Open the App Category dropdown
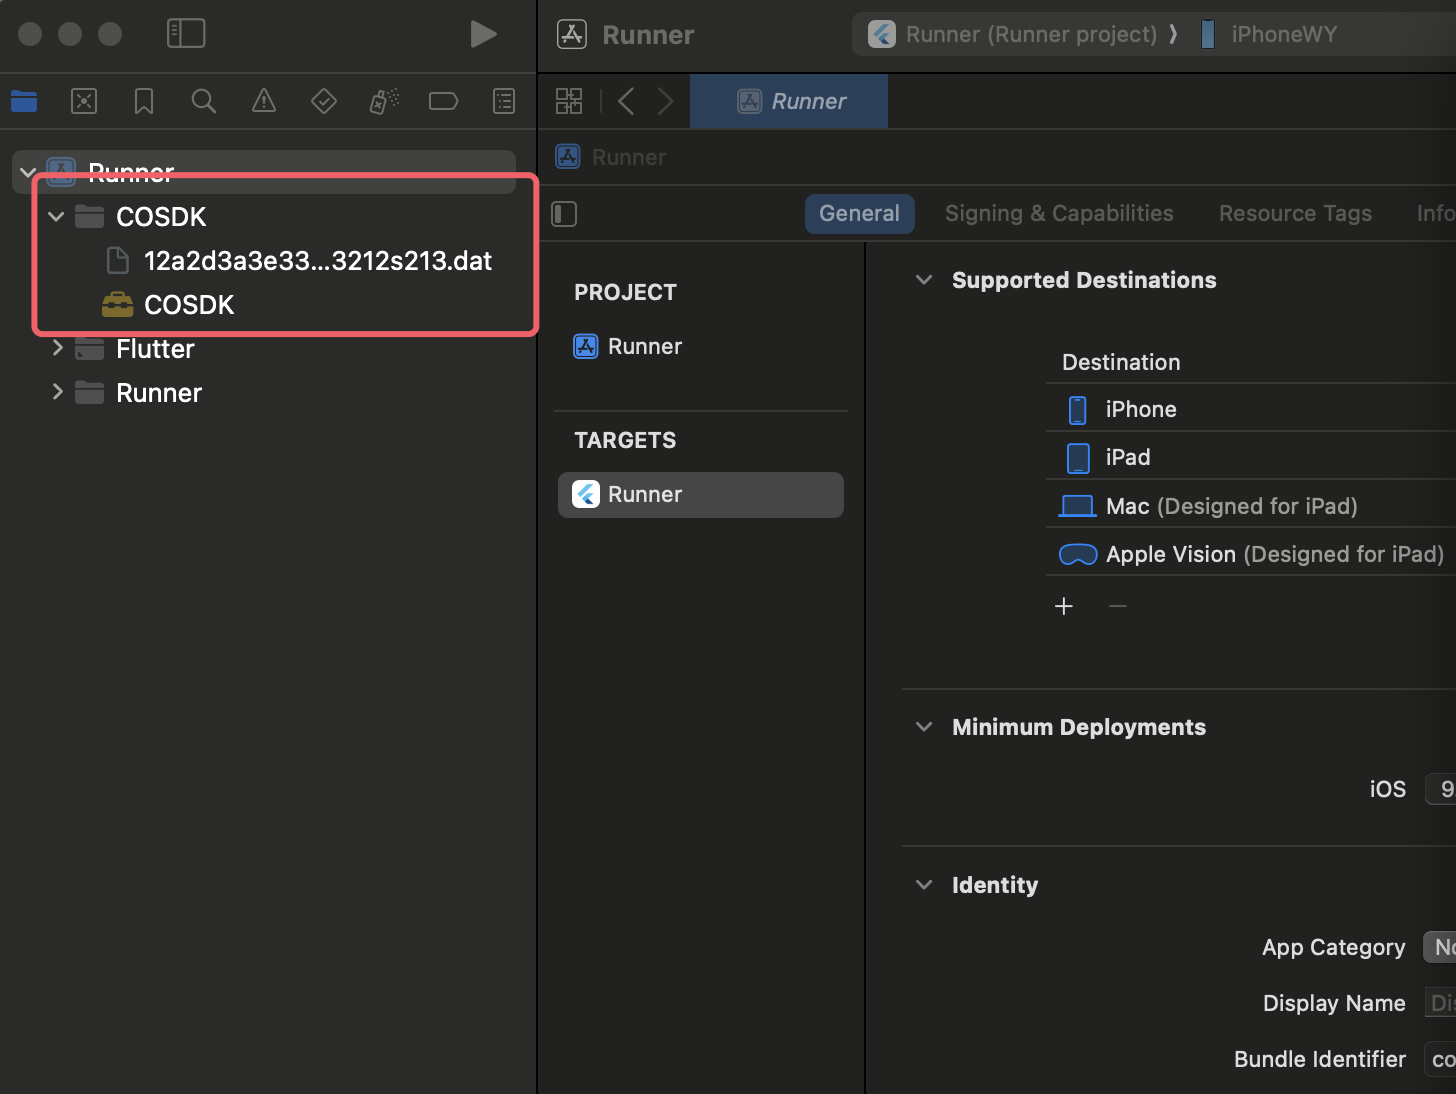The height and width of the screenshot is (1094, 1456). (x=1440, y=947)
